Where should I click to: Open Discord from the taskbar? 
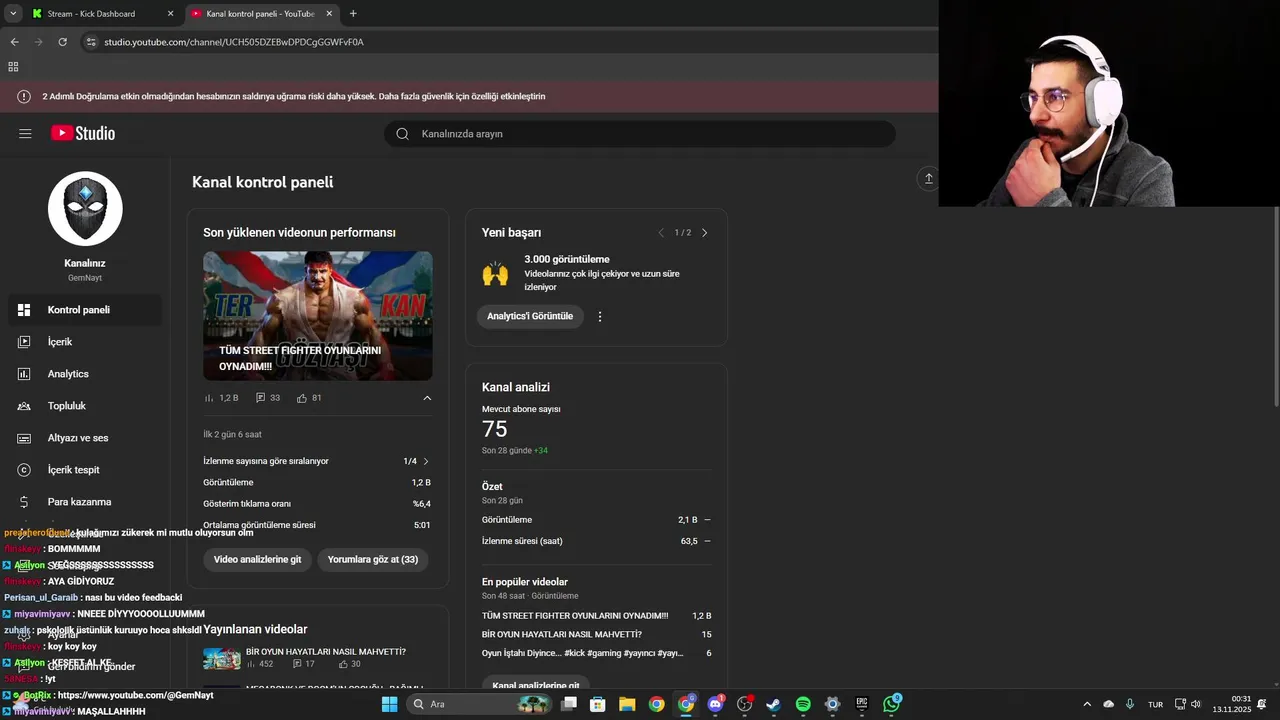click(x=715, y=704)
